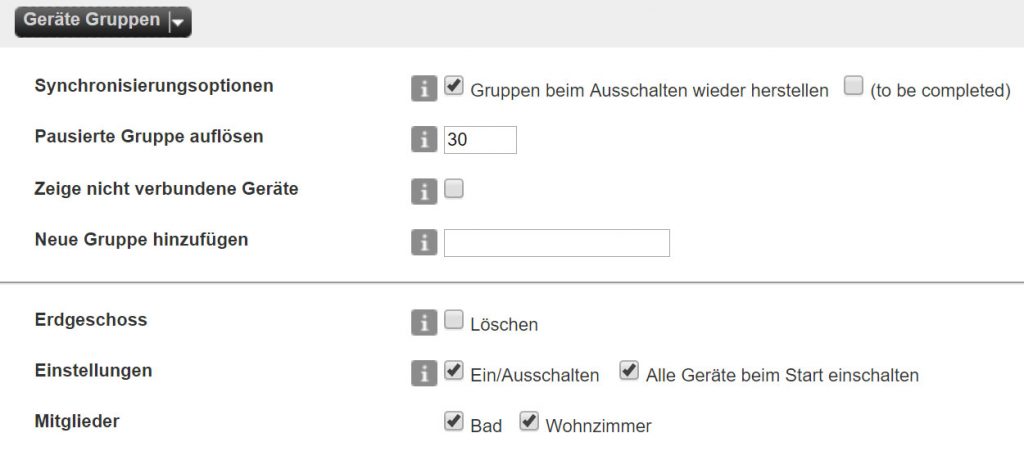
Task: Show info icon for Erdgeschoss group
Action: (x=424, y=323)
